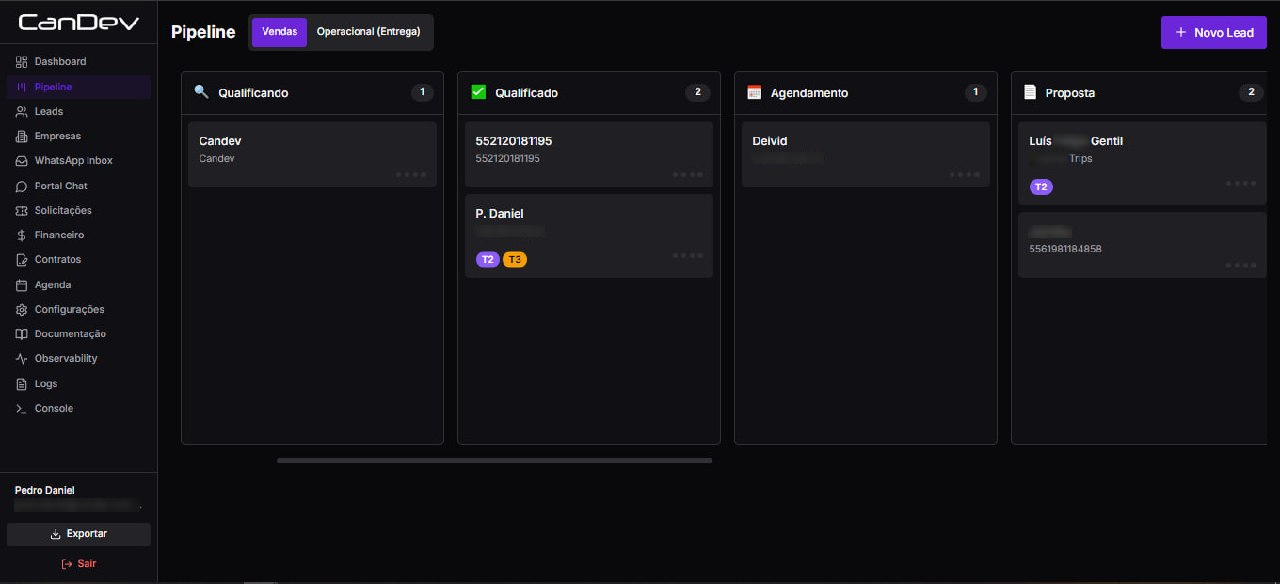Click the Exportar button
The width and height of the screenshot is (1280, 584).
pos(79,534)
